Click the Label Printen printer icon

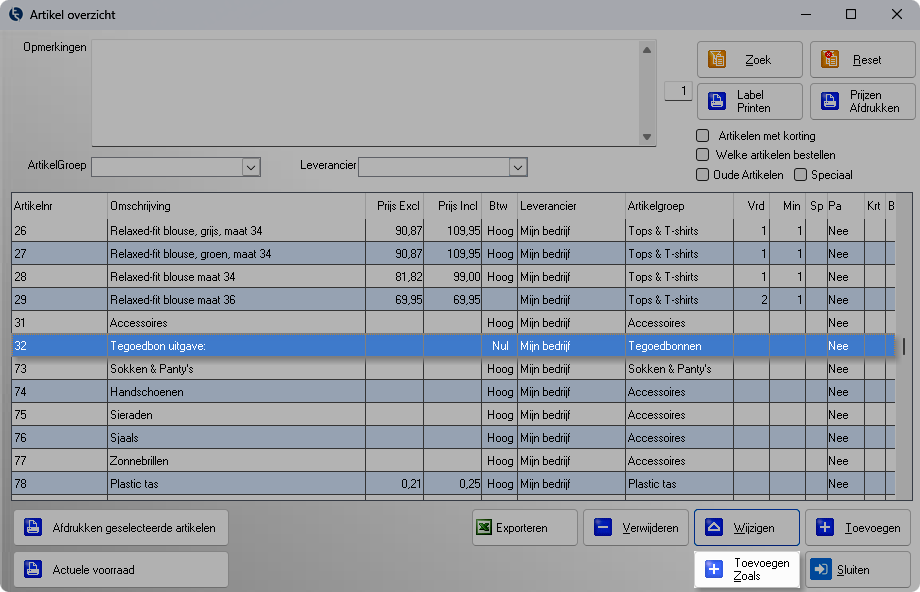(x=717, y=101)
